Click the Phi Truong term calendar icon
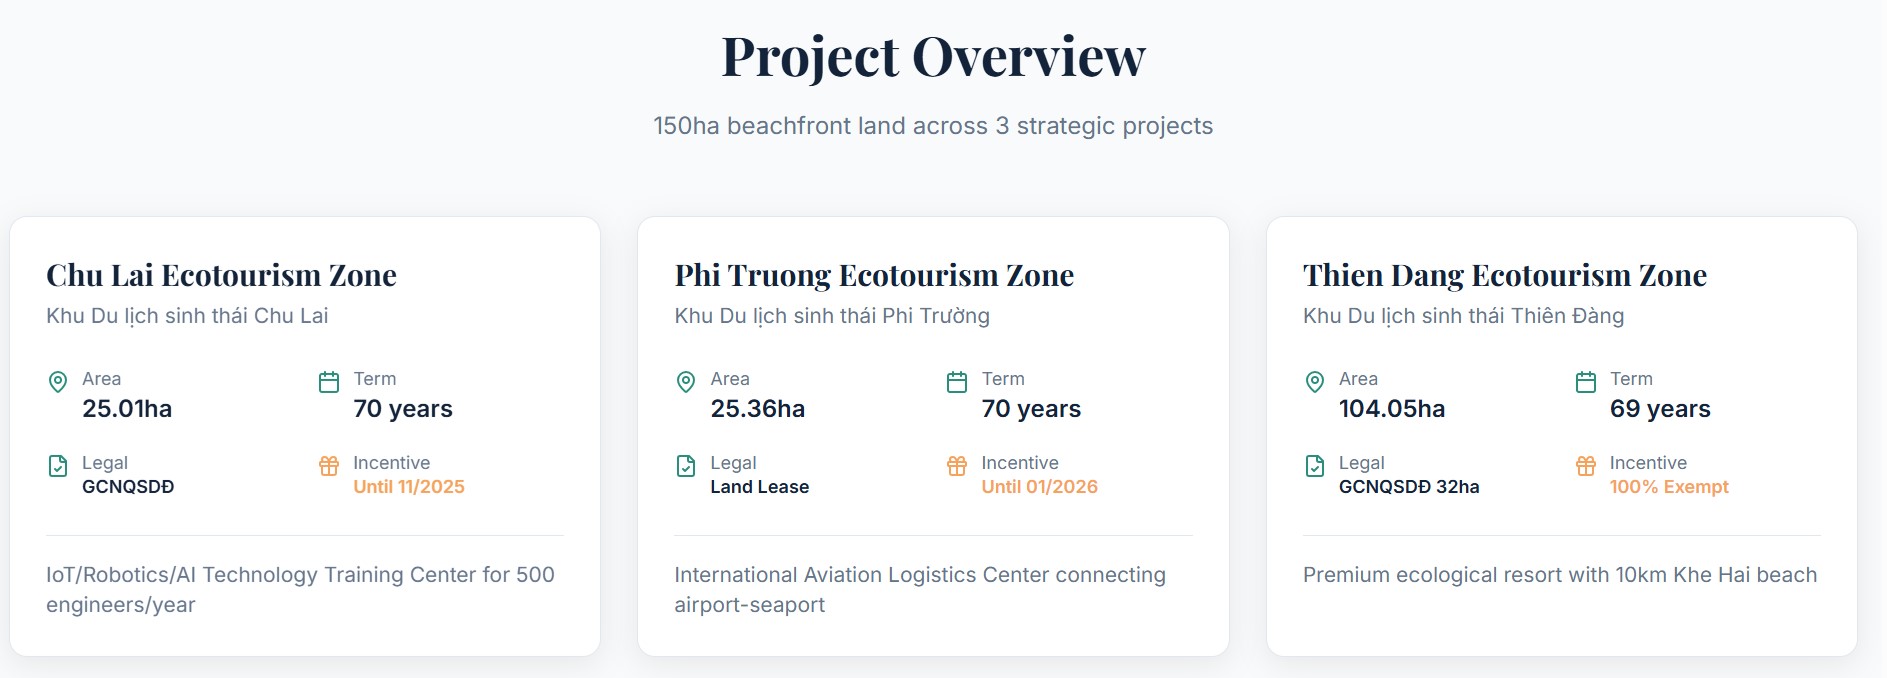The width and height of the screenshot is (1887, 678). coord(957,382)
